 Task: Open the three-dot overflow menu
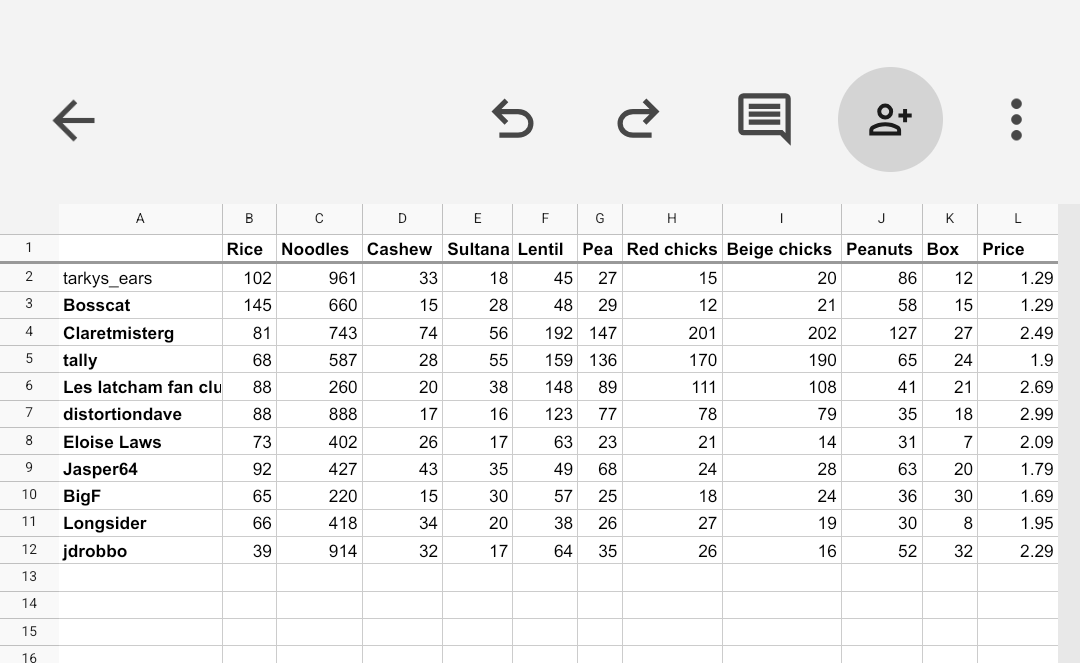tap(1016, 120)
